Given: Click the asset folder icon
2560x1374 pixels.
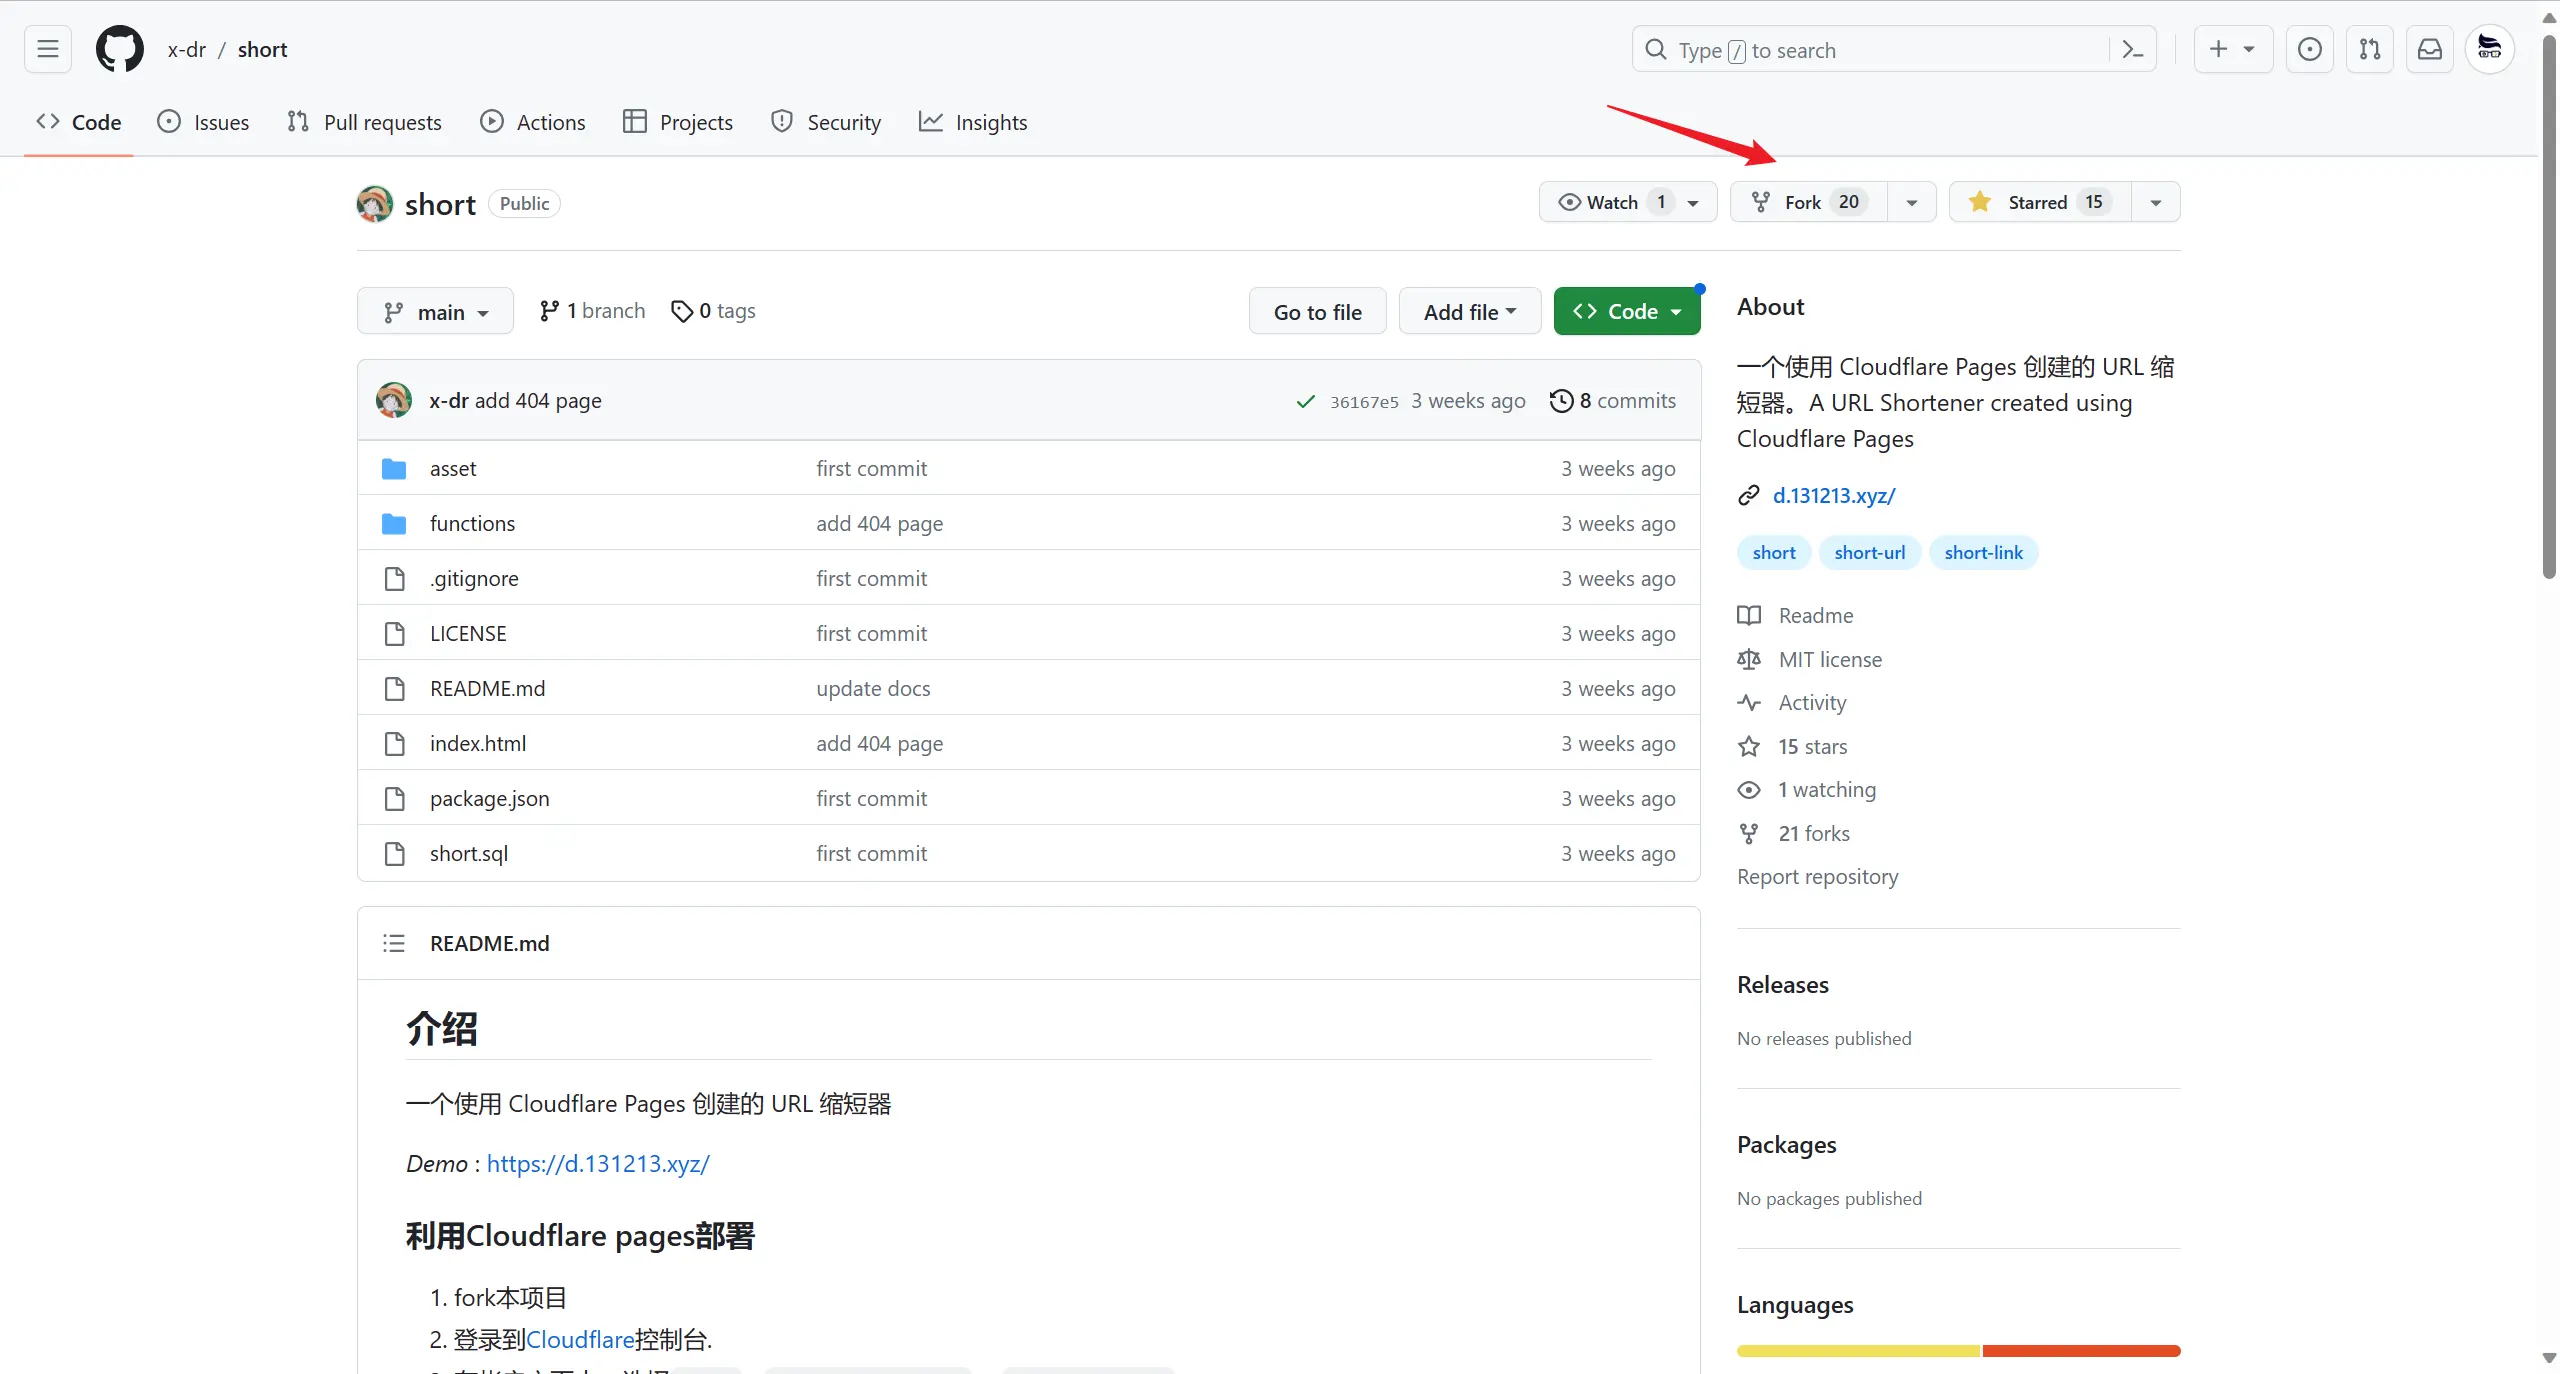Looking at the screenshot, I should click(394, 468).
